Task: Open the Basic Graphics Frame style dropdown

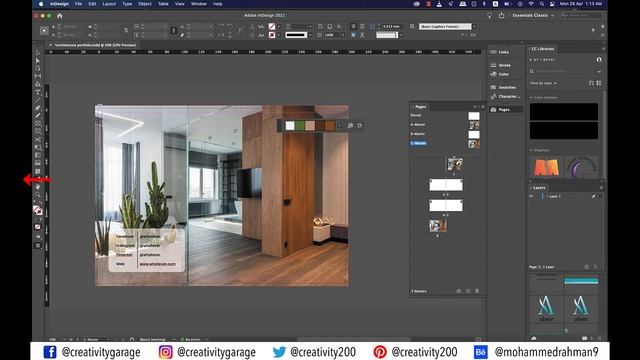Action: point(474,27)
